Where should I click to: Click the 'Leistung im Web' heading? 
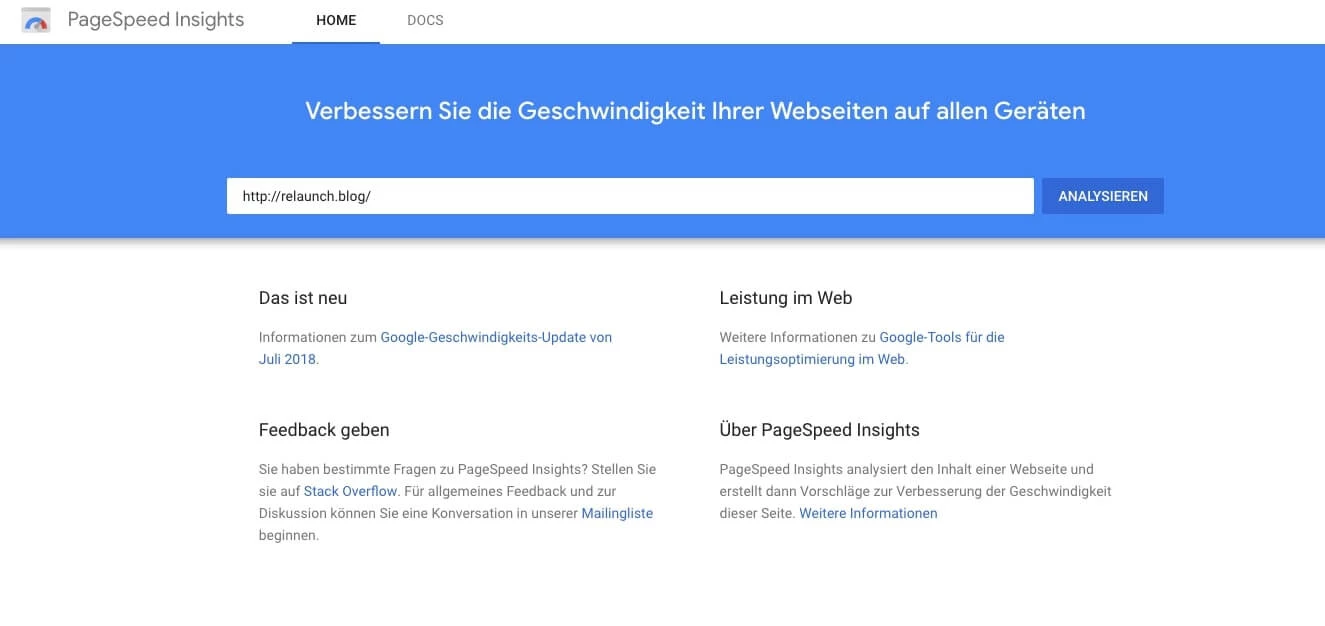tap(786, 298)
